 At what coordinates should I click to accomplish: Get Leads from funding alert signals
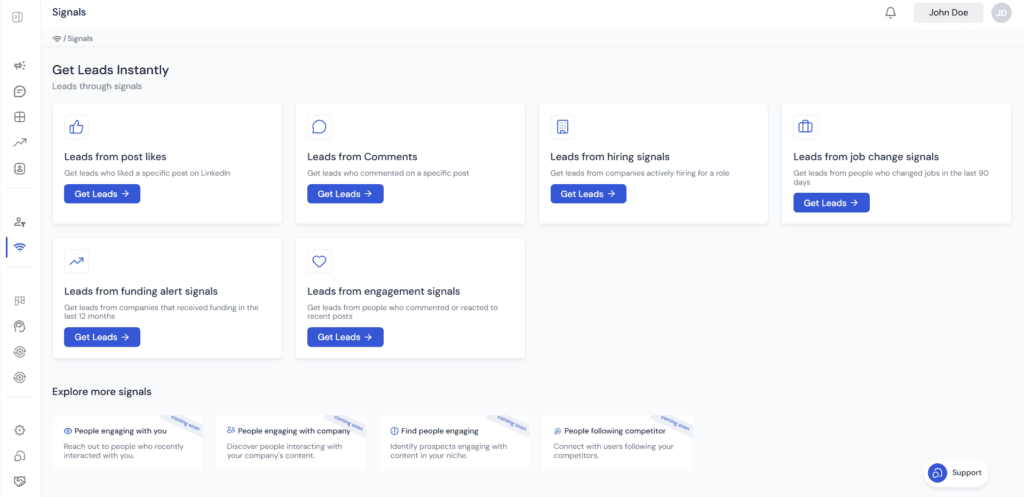(102, 337)
